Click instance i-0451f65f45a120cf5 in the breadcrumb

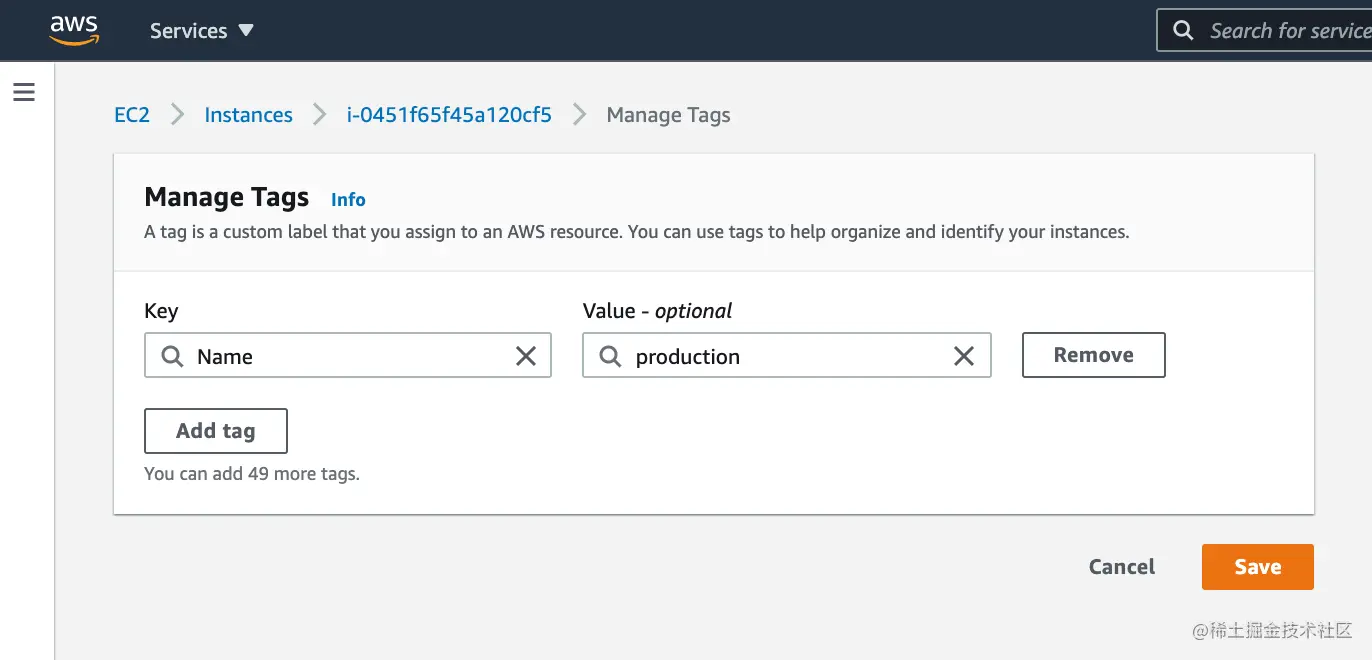(x=448, y=114)
